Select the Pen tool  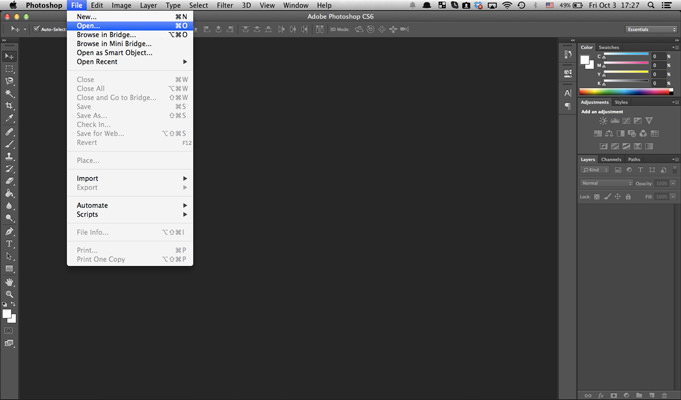pyautogui.click(x=9, y=231)
